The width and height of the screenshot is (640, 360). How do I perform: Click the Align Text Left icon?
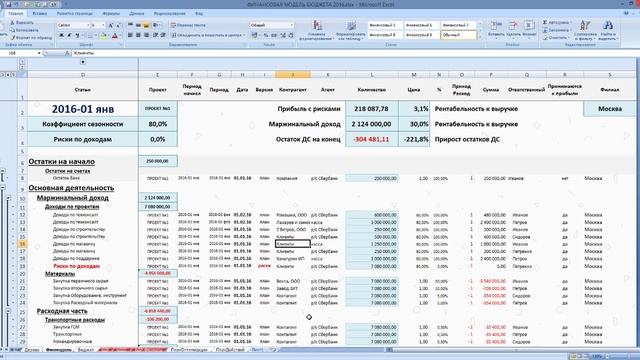click(130, 36)
